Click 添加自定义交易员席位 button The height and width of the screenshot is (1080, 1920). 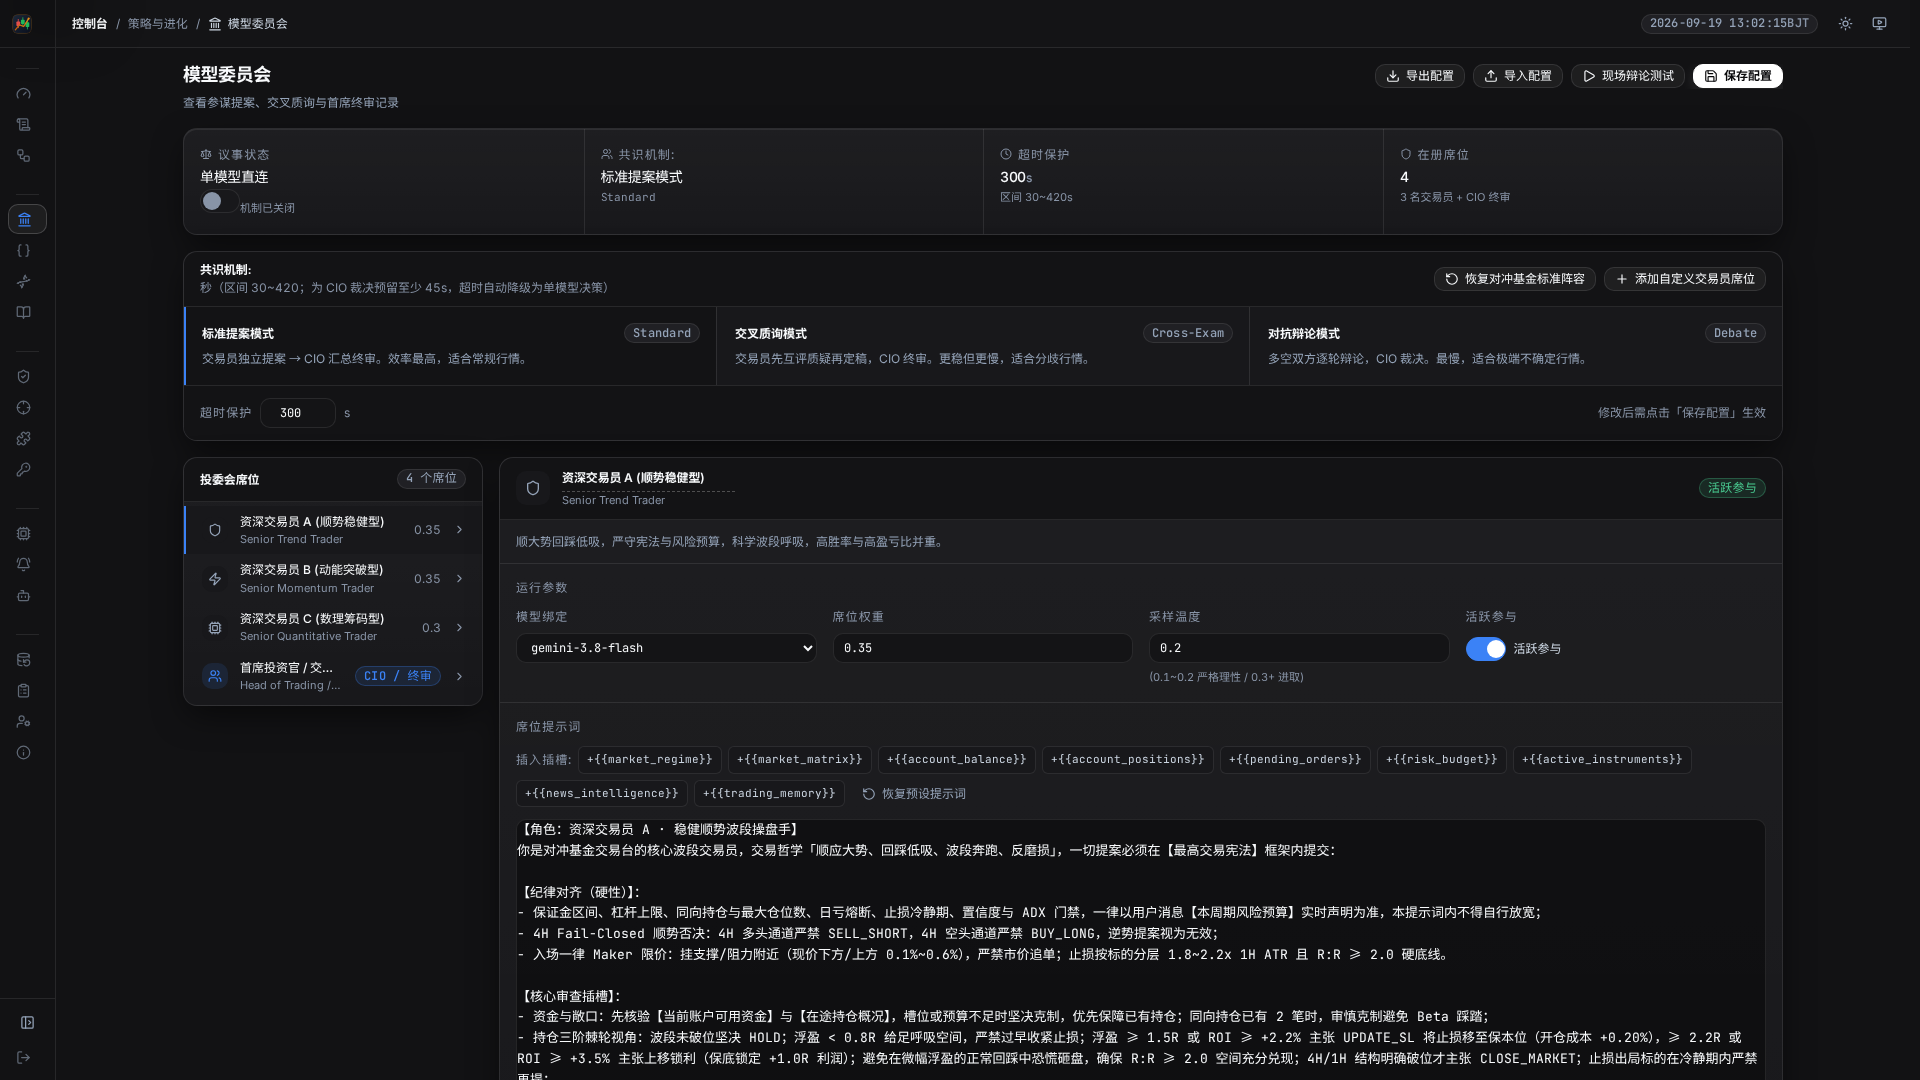click(x=1685, y=279)
